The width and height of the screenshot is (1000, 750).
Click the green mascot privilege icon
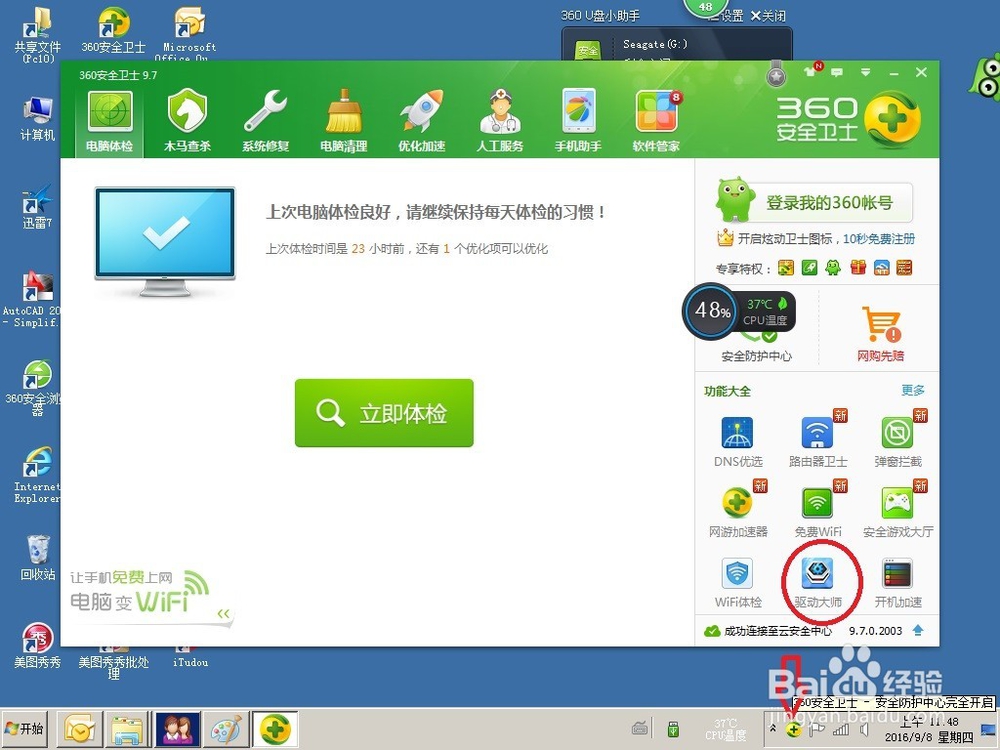coord(833,268)
